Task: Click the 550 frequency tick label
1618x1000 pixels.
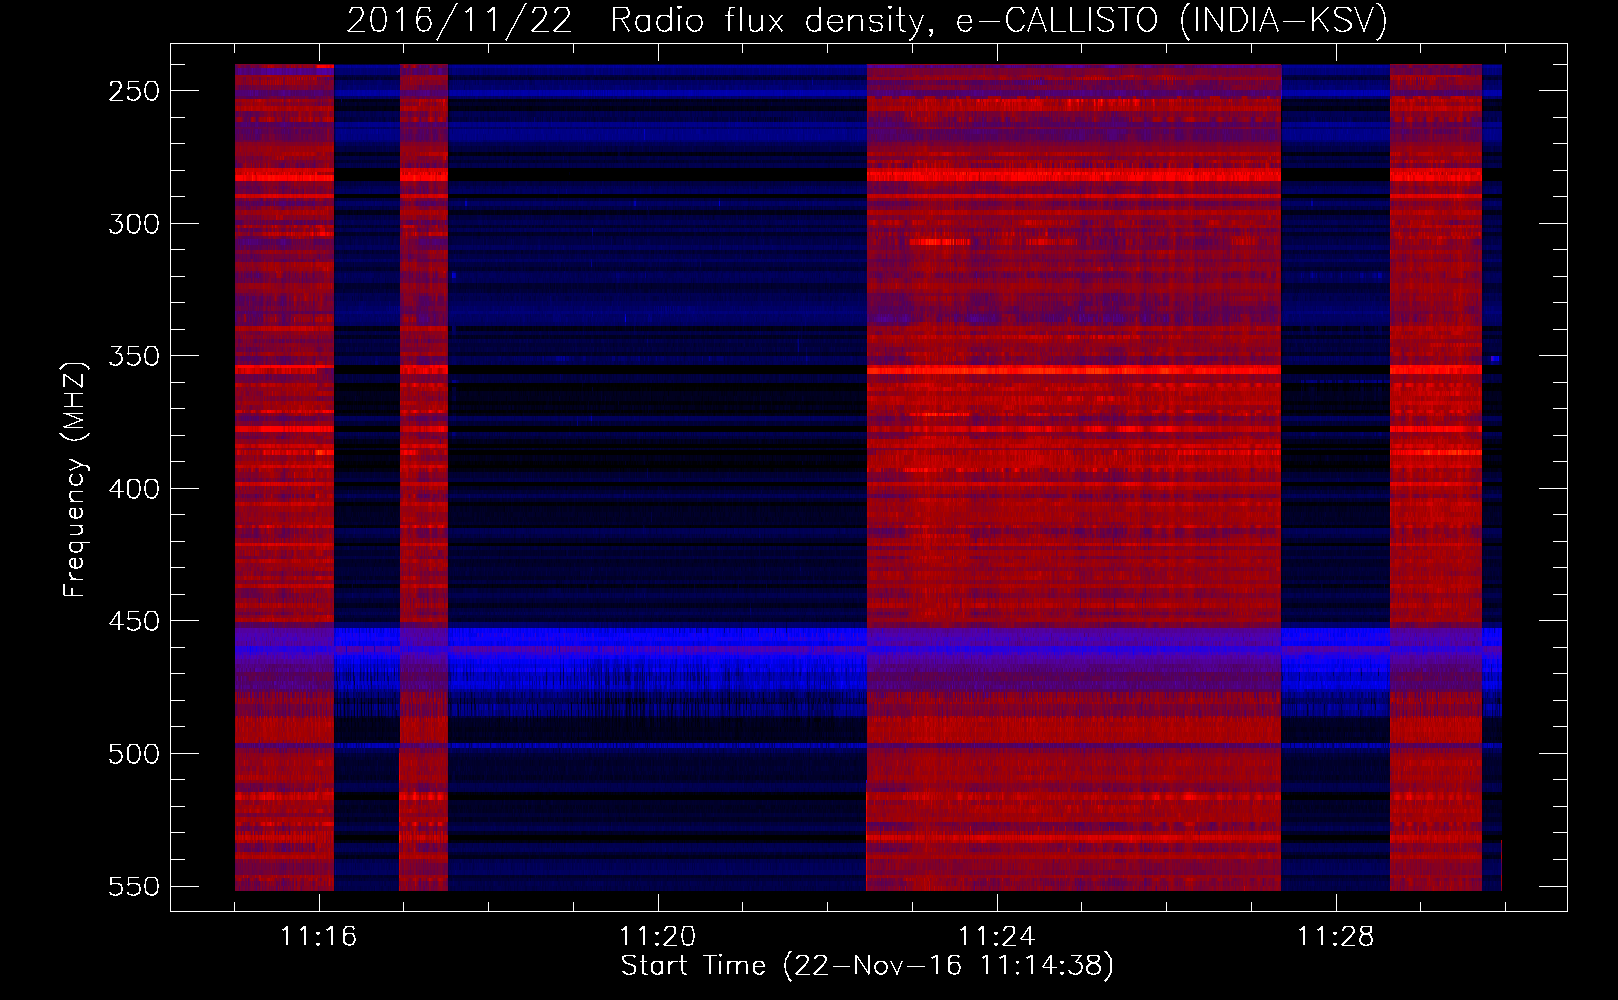Action: [134, 887]
